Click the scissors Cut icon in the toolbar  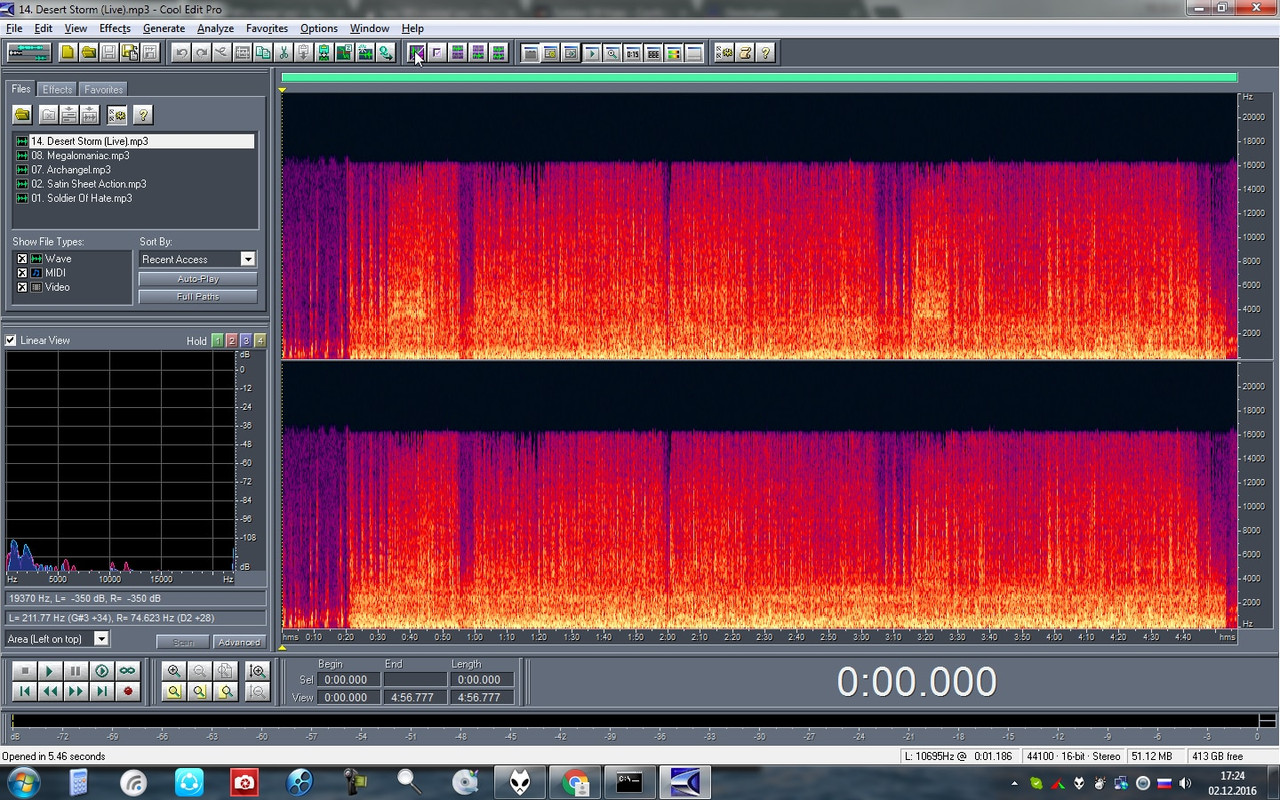coord(283,52)
